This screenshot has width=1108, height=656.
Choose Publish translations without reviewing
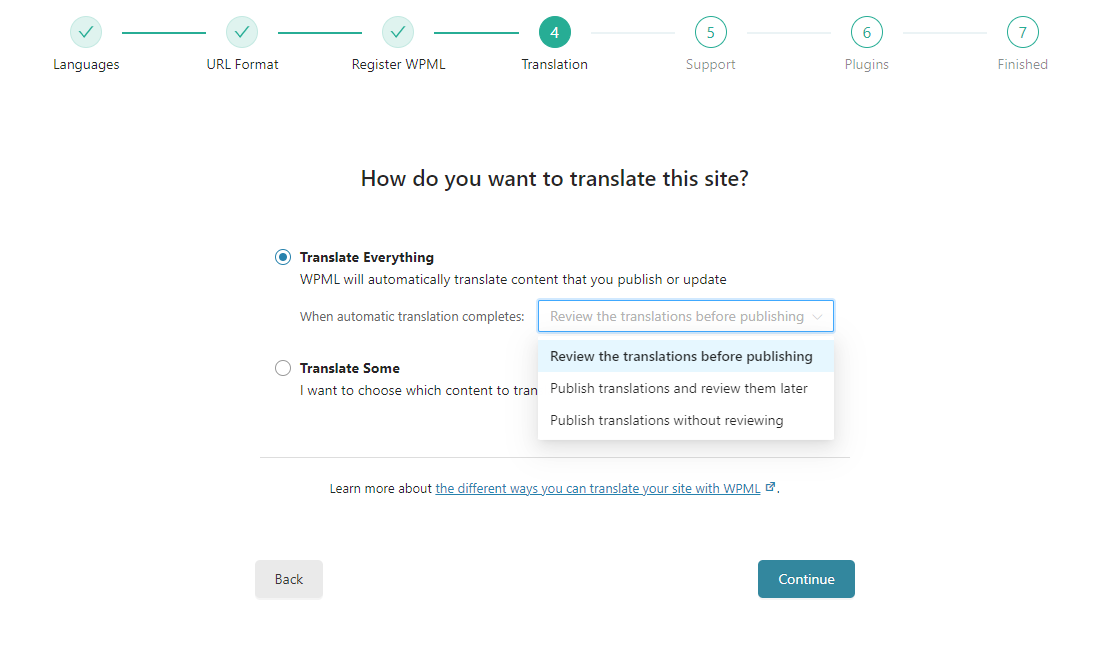[685, 421]
